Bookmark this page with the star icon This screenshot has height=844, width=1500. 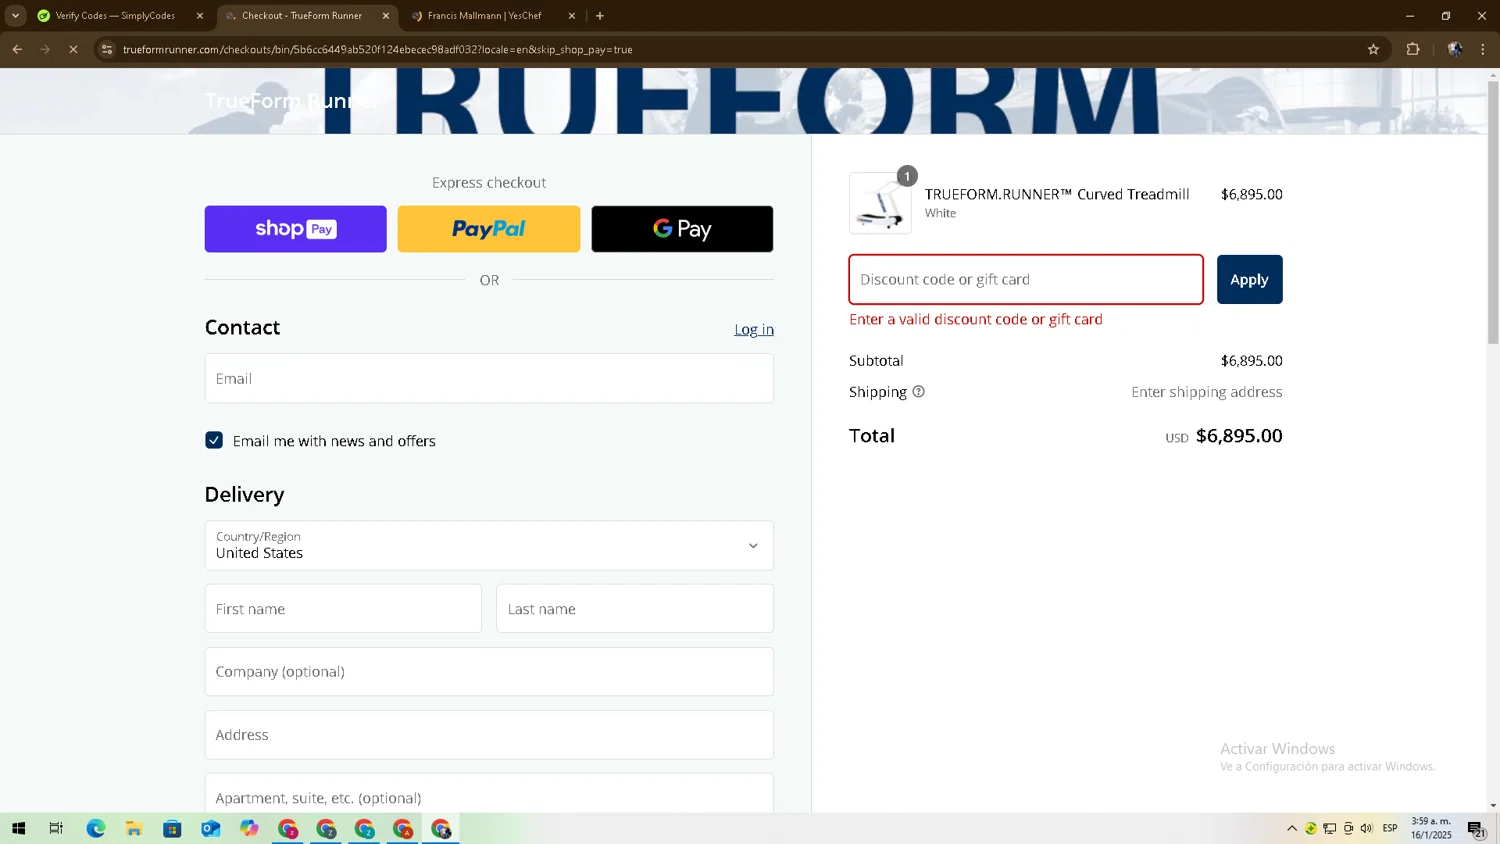coord(1373,49)
